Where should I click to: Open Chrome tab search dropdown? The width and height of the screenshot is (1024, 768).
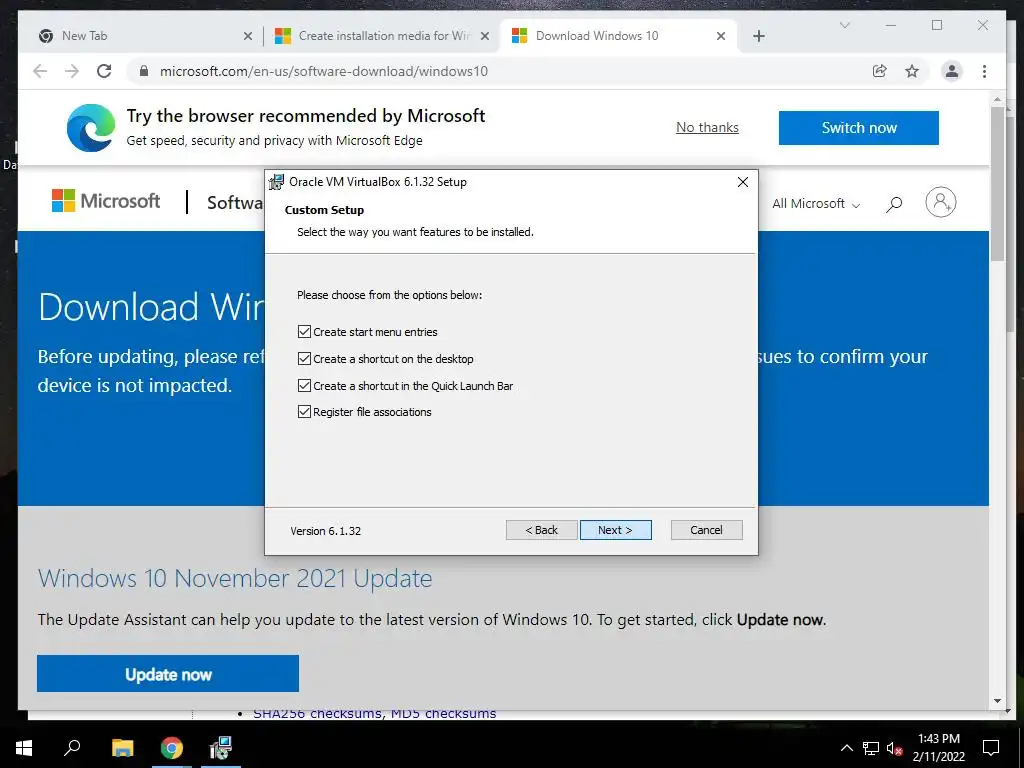844,25
